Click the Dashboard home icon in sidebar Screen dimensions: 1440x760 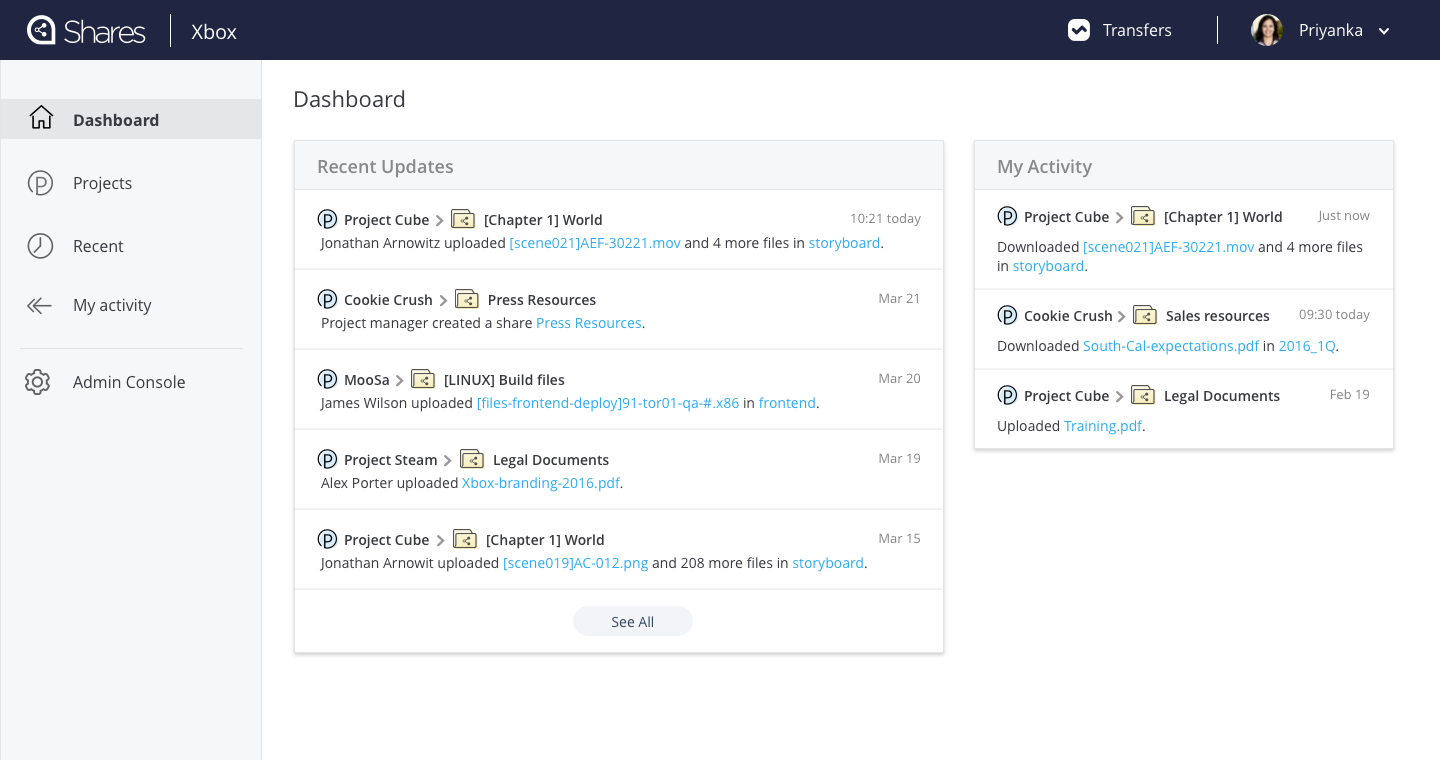coord(41,118)
